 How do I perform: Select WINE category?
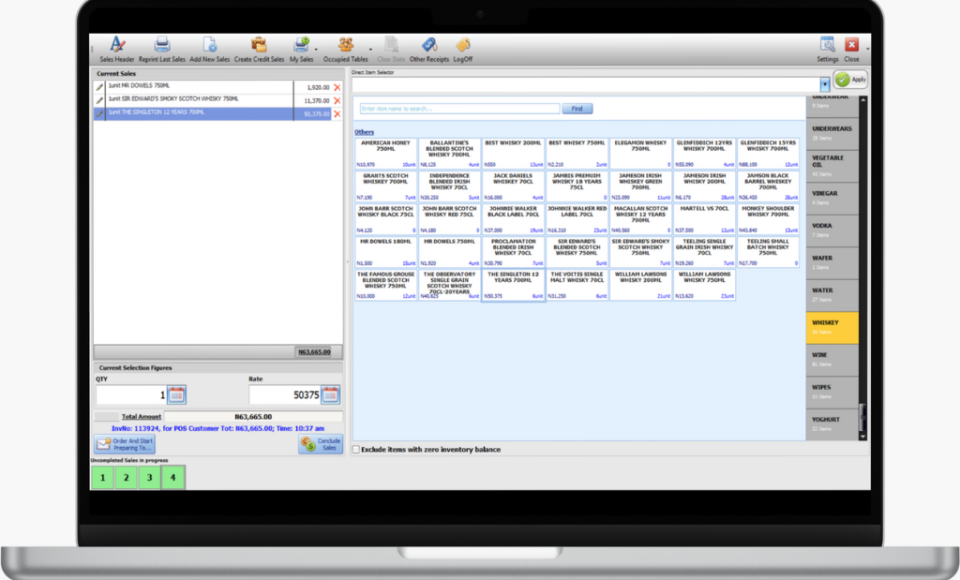pos(832,360)
